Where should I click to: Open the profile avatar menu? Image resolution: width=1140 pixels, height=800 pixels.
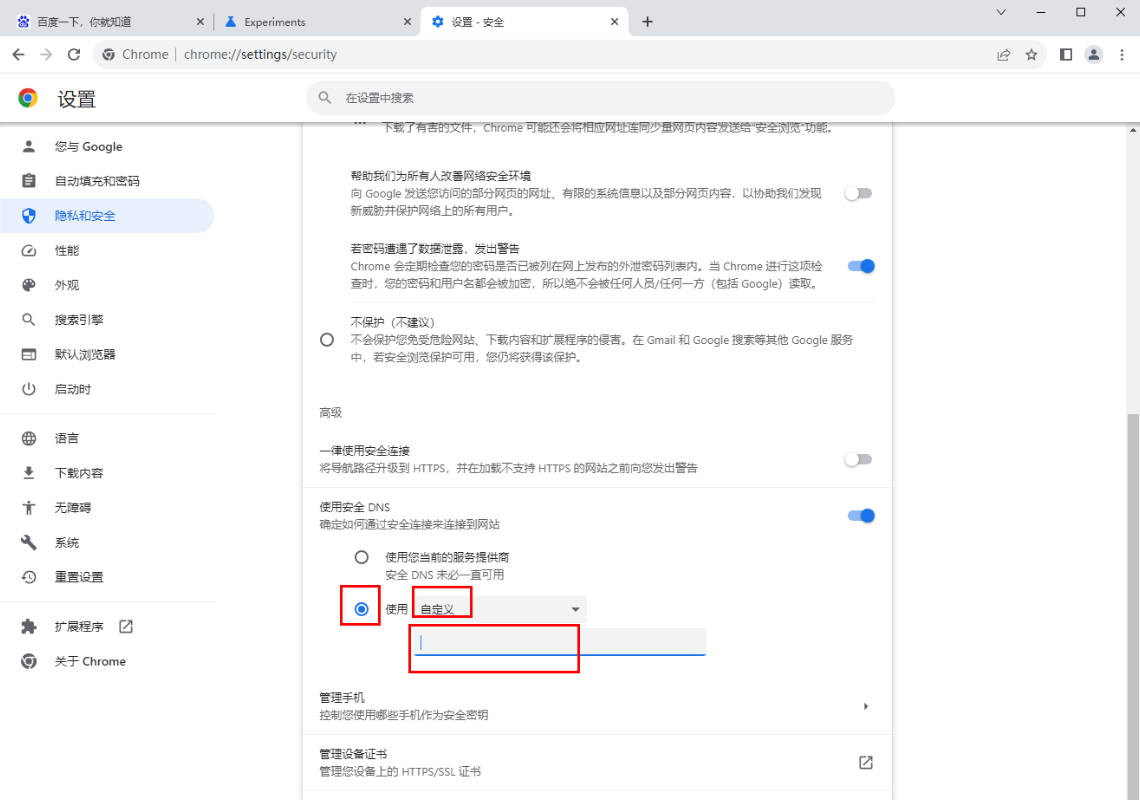1093,55
